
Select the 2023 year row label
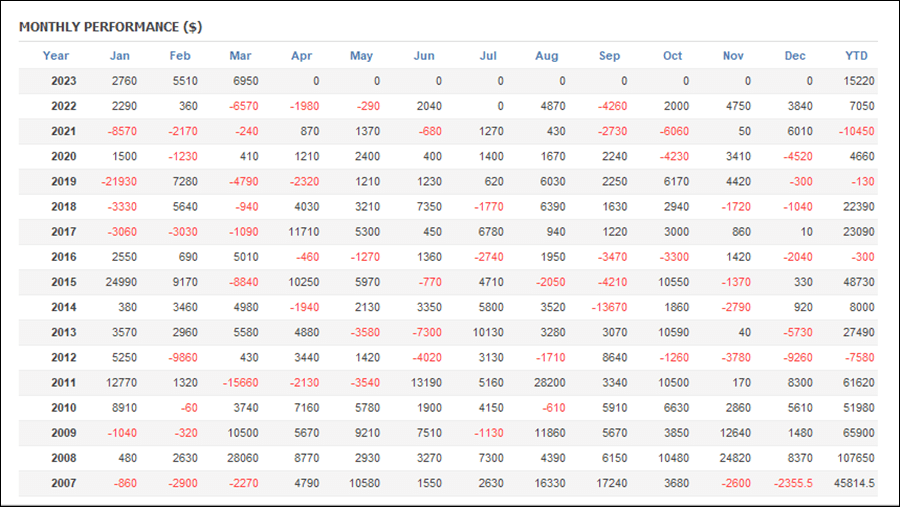(x=64, y=81)
